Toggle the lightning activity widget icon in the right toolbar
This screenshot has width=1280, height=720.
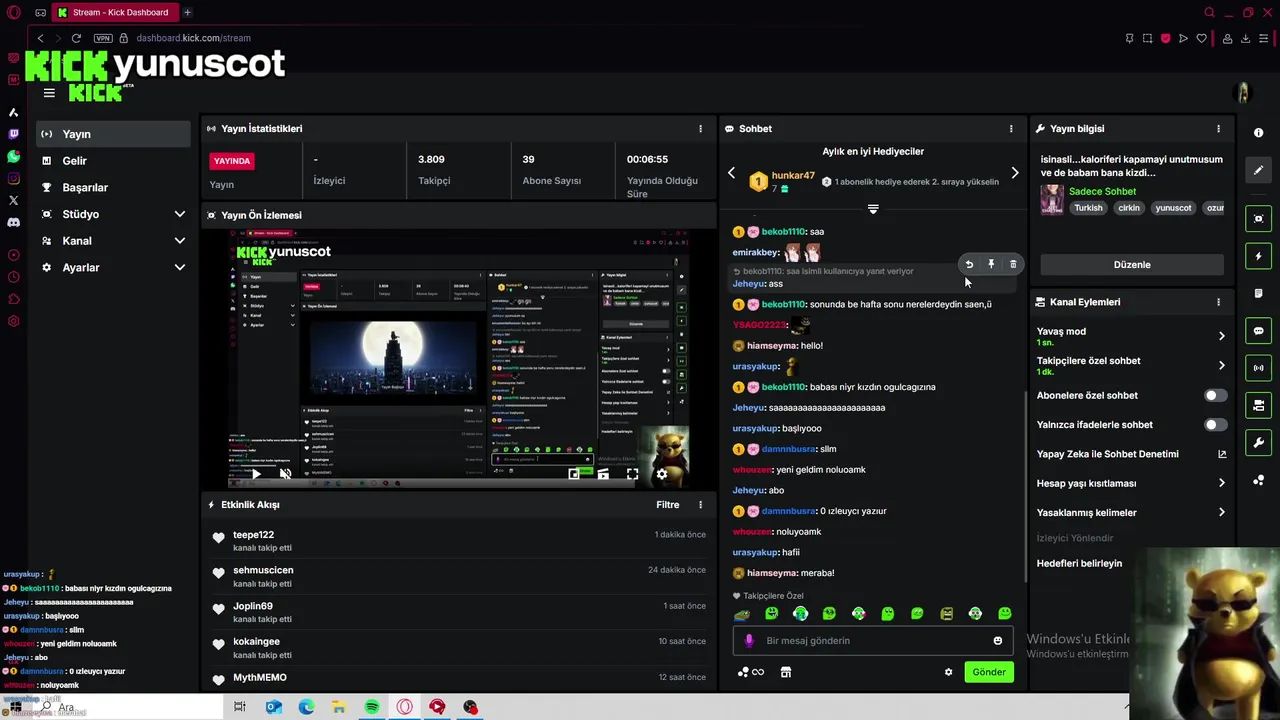click(1258, 256)
